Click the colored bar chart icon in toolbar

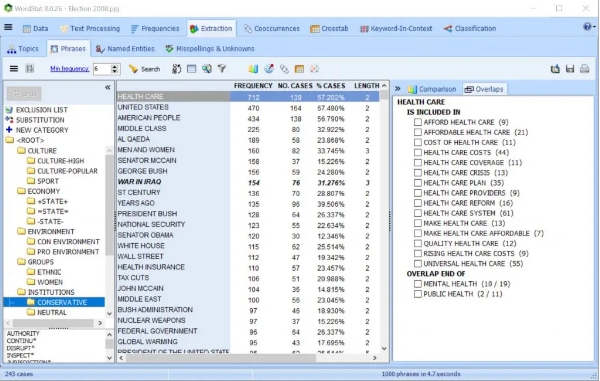pos(253,69)
